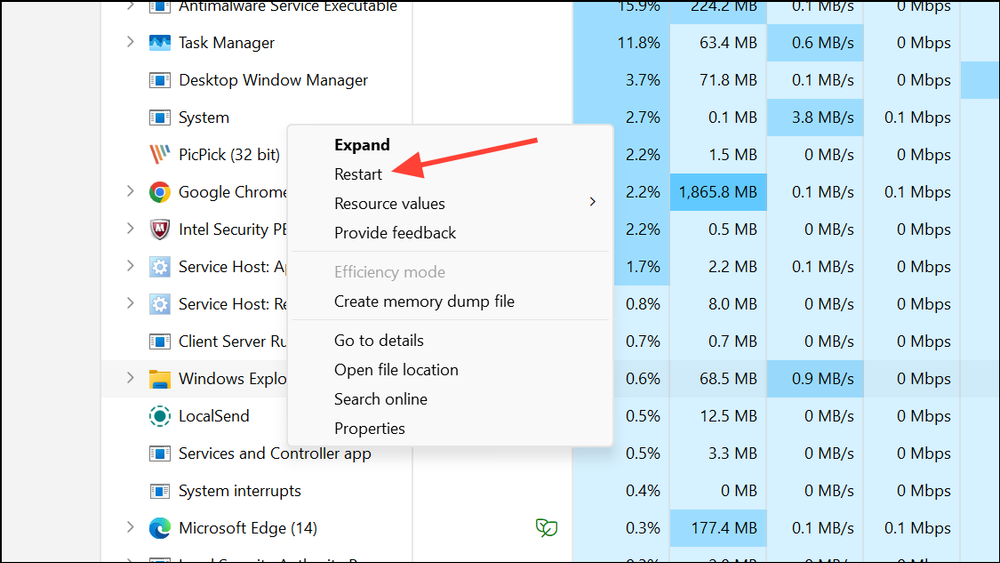Image resolution: width=1000 pixels, height=563 pixels.
Task: Select the Services and Controller app name
Action: coord(274,453)
